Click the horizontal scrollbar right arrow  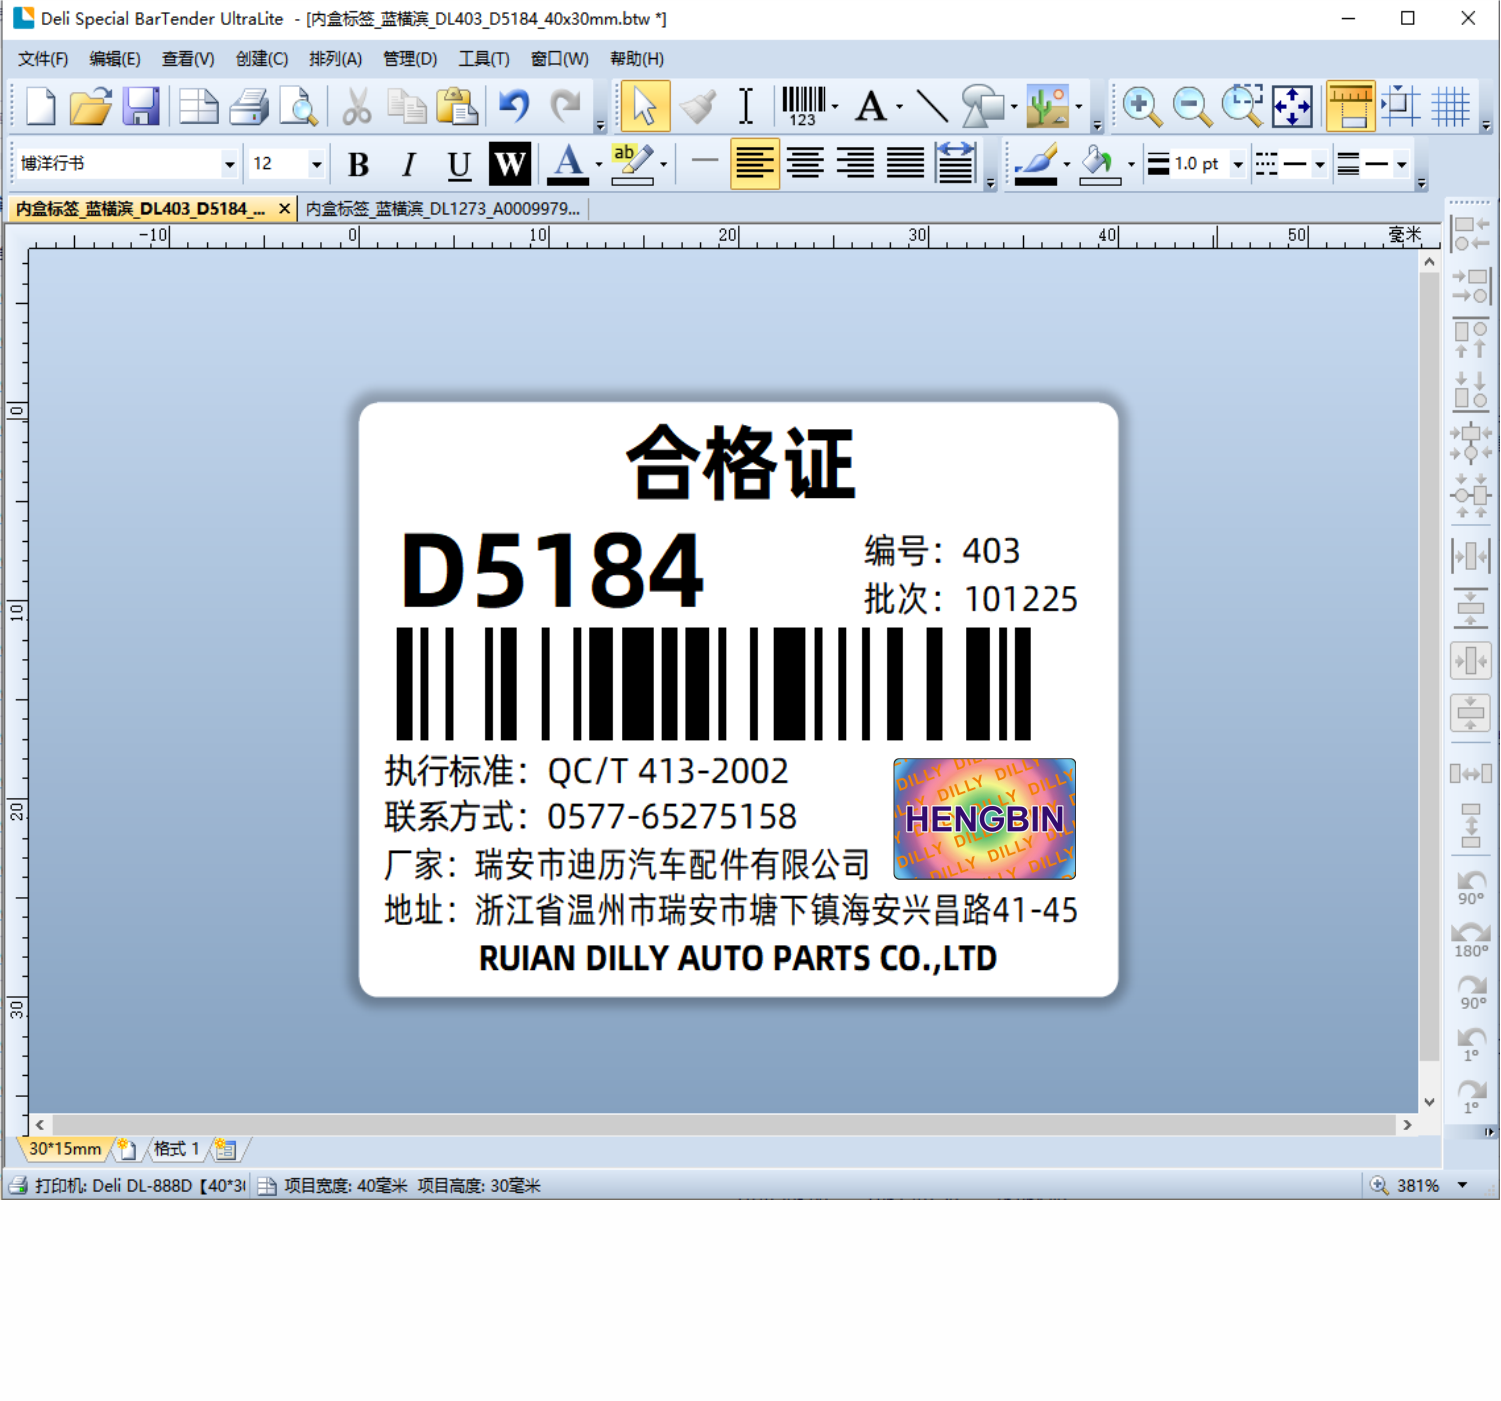[x=1407, y=1125]
